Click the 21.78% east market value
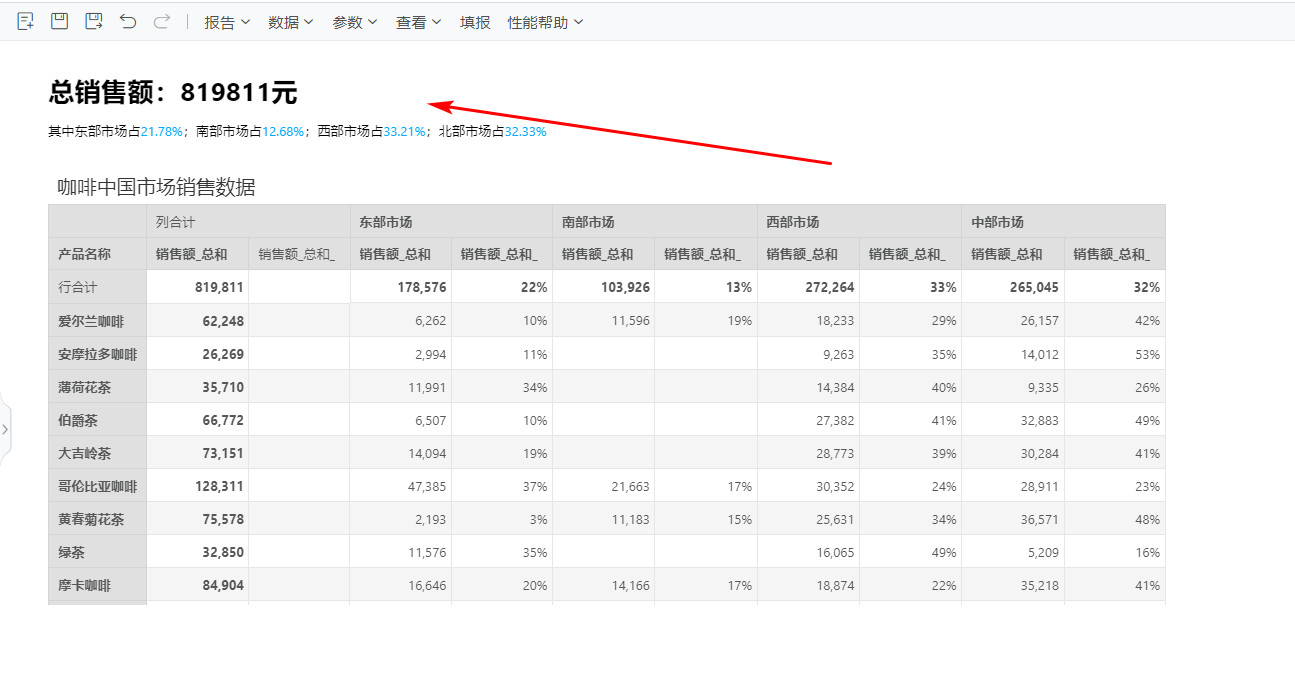This screenshot has height=683, width=1295. pyautogui.click(x=162, y=131)
